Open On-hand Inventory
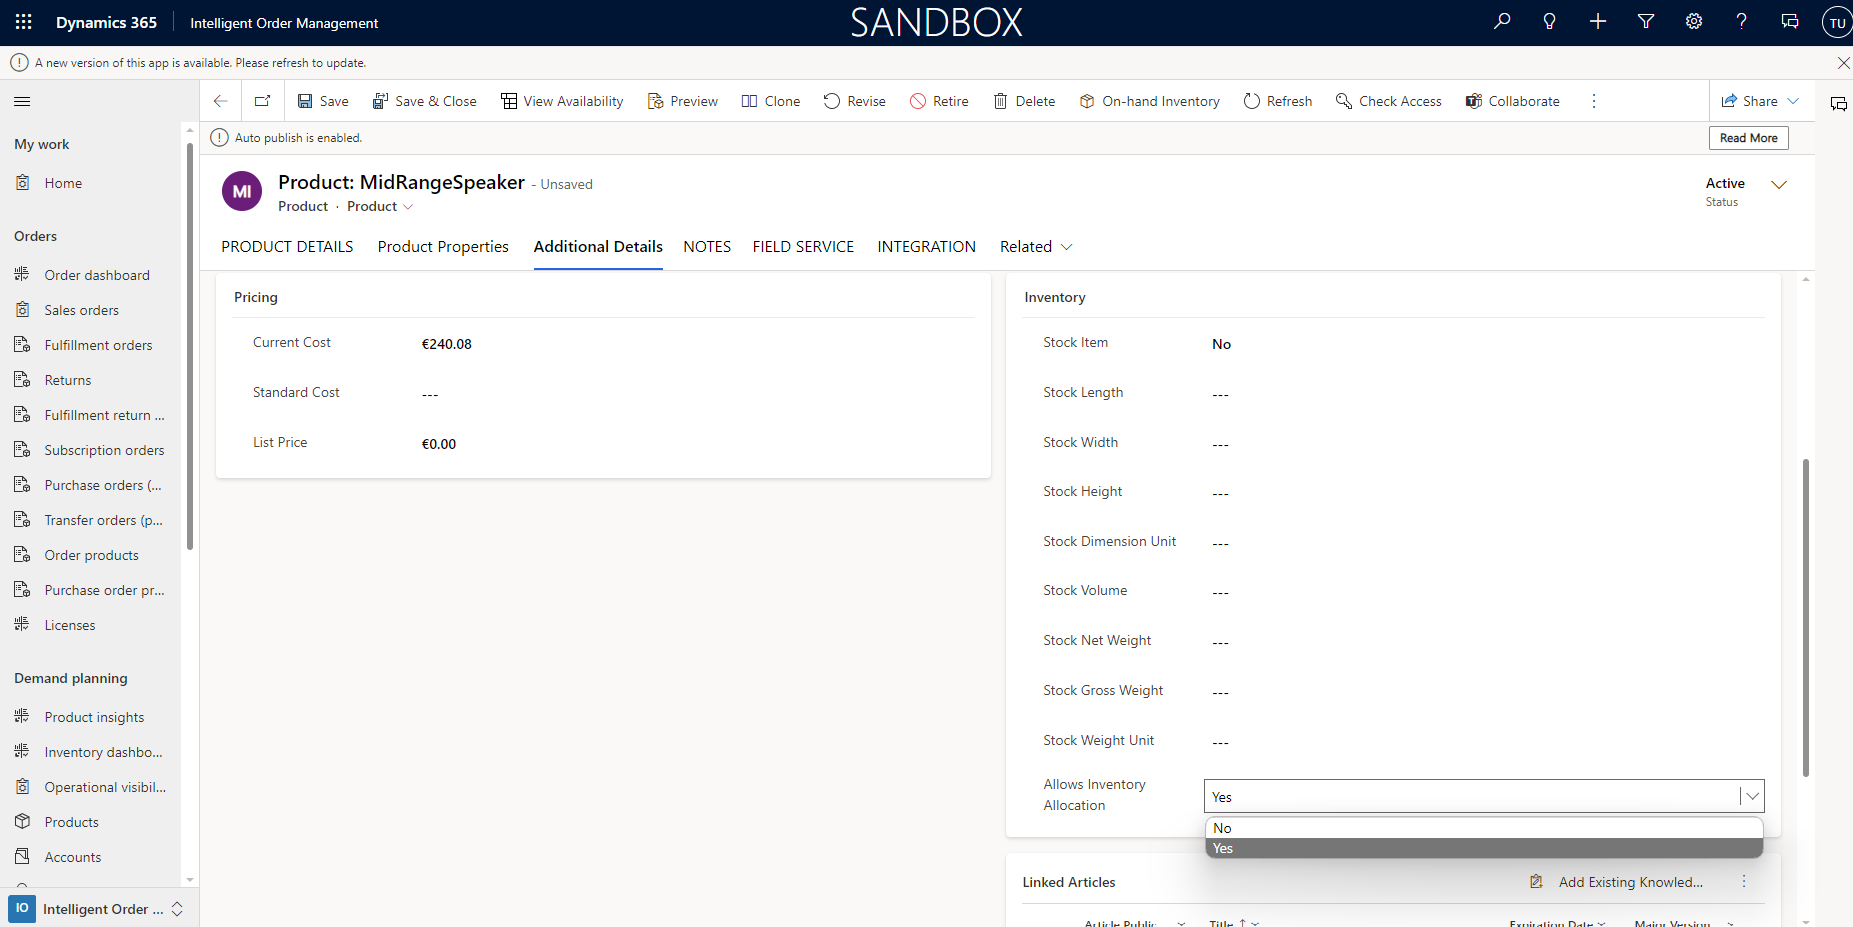 tap(1150, 101)
